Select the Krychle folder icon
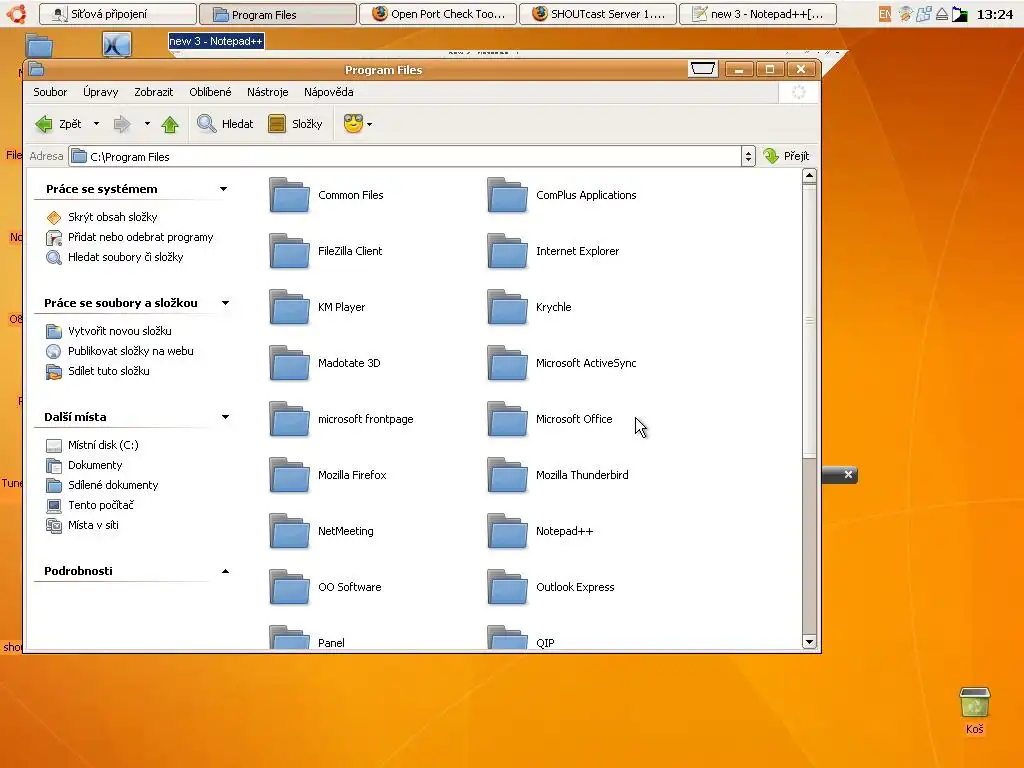The width and height of the screenshot is (1024, 768). (507, 307)
